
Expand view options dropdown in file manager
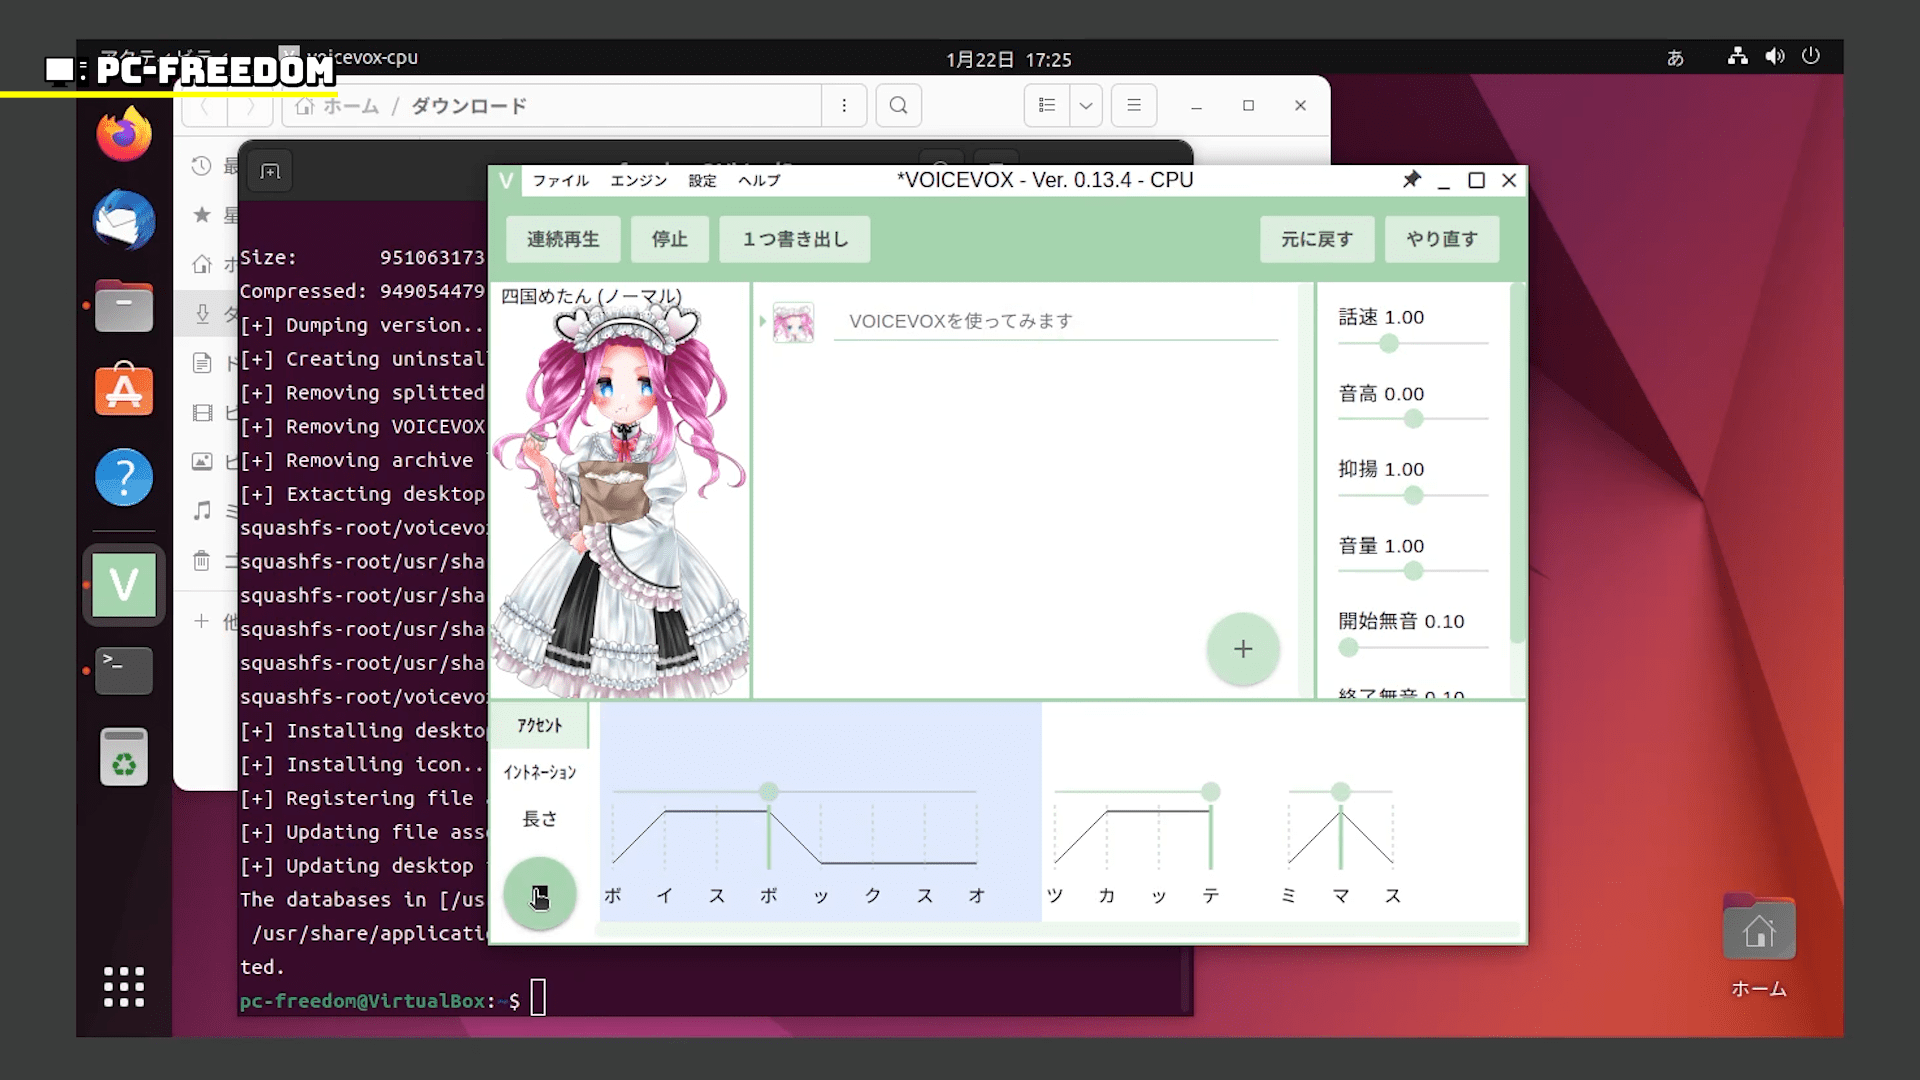1085,105
